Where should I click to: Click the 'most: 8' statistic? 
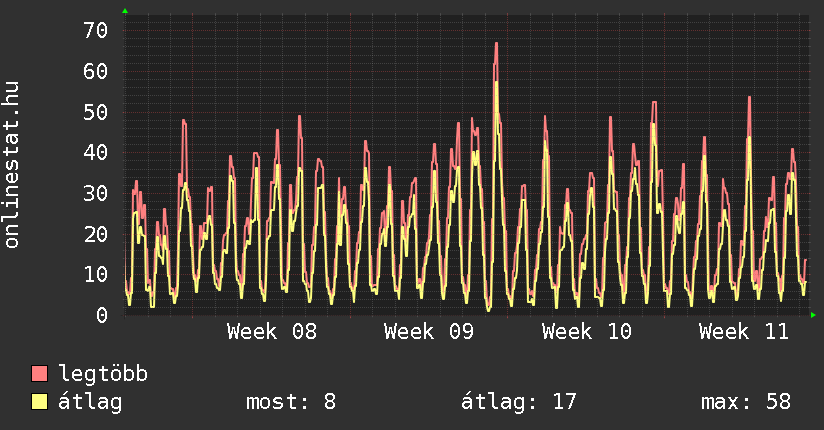tap(291, 402)
